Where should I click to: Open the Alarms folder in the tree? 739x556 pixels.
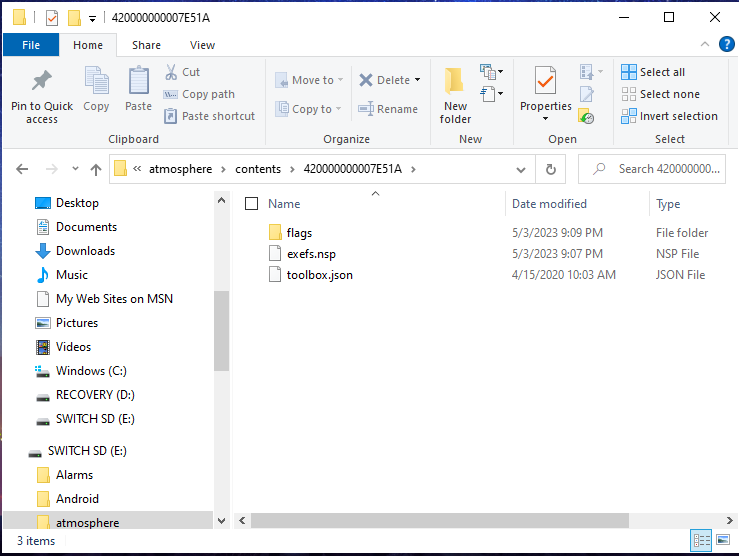(x=74, y=475)
